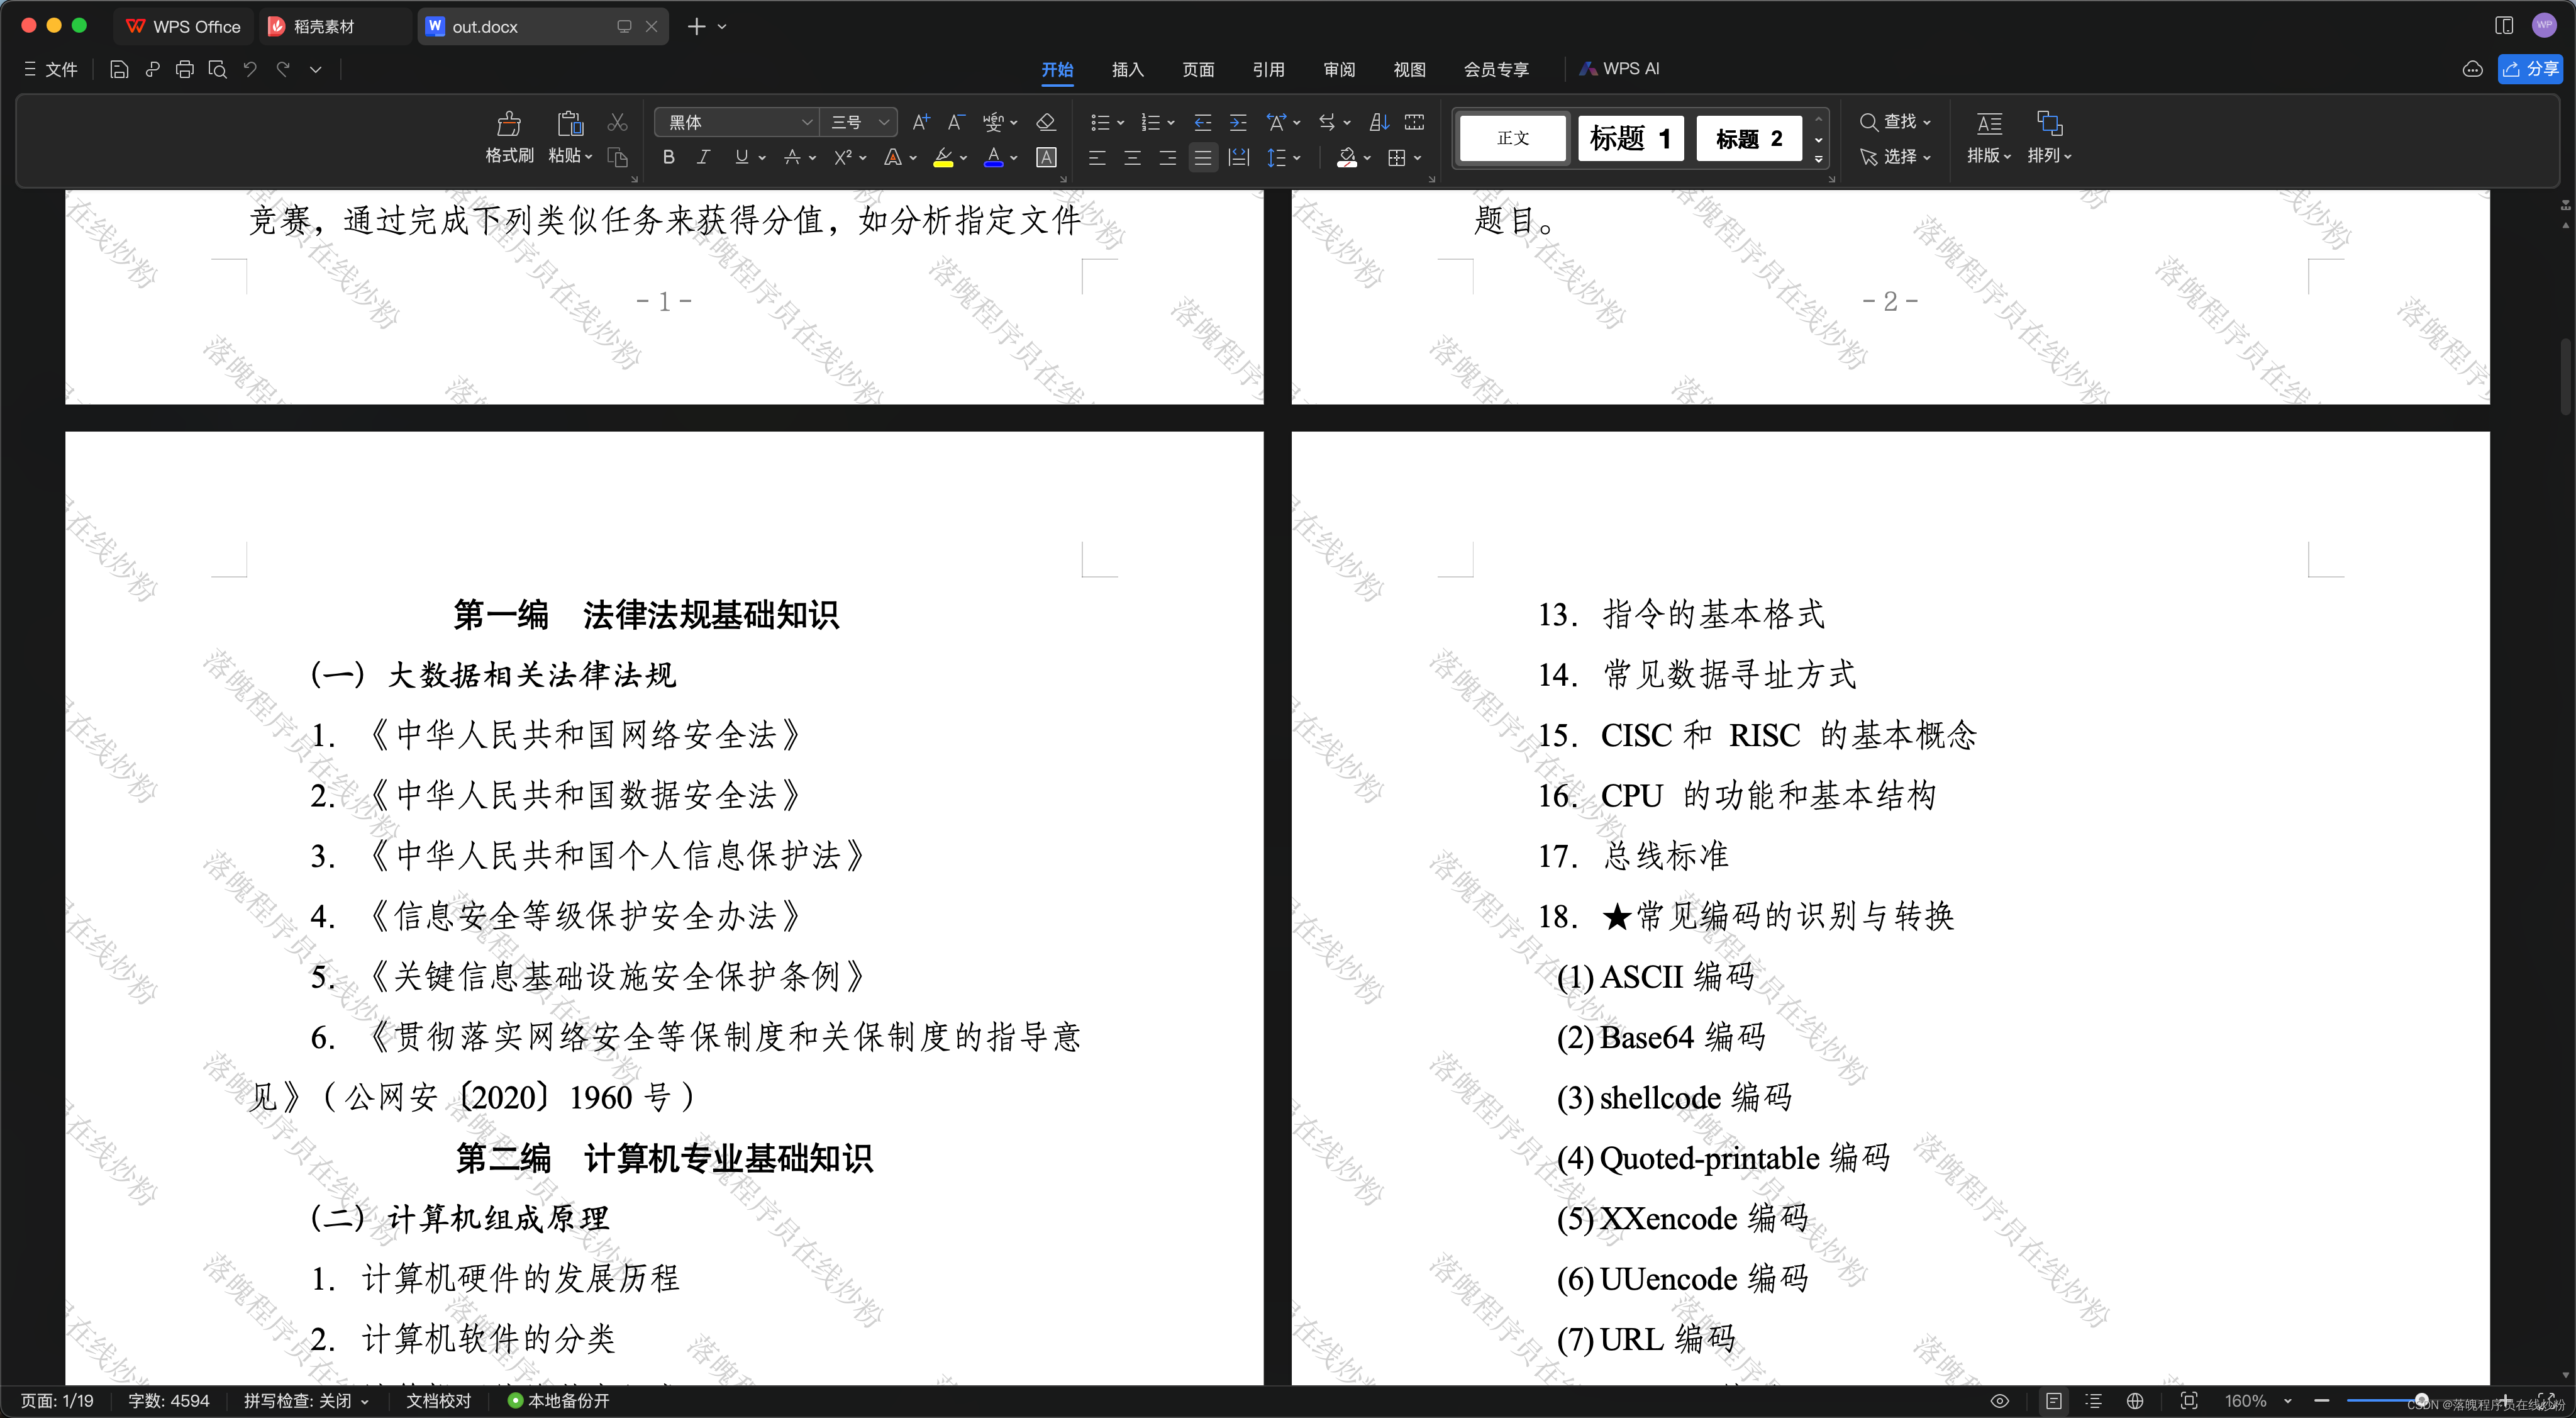
Task: Align text left
Action: 1097,157
